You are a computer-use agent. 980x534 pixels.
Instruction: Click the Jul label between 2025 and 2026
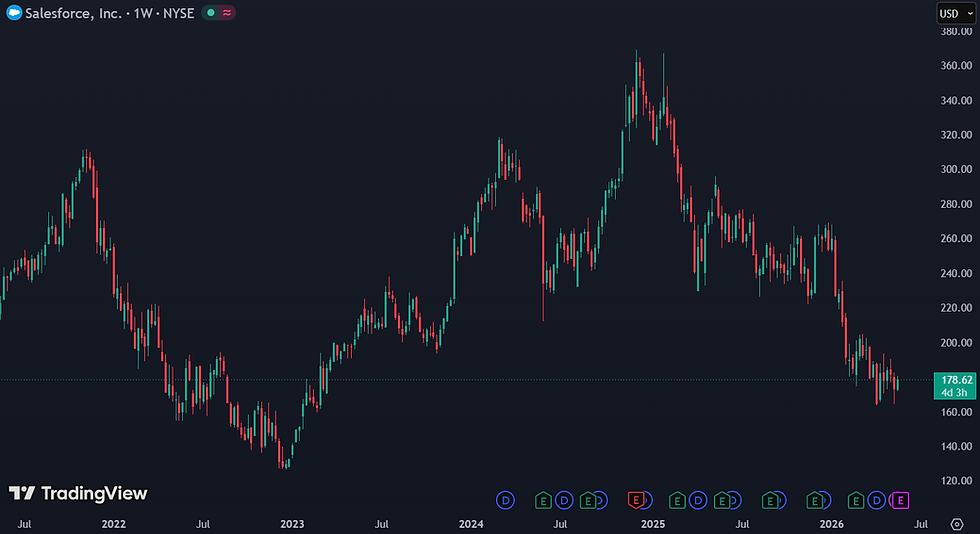tap(742, 524)
